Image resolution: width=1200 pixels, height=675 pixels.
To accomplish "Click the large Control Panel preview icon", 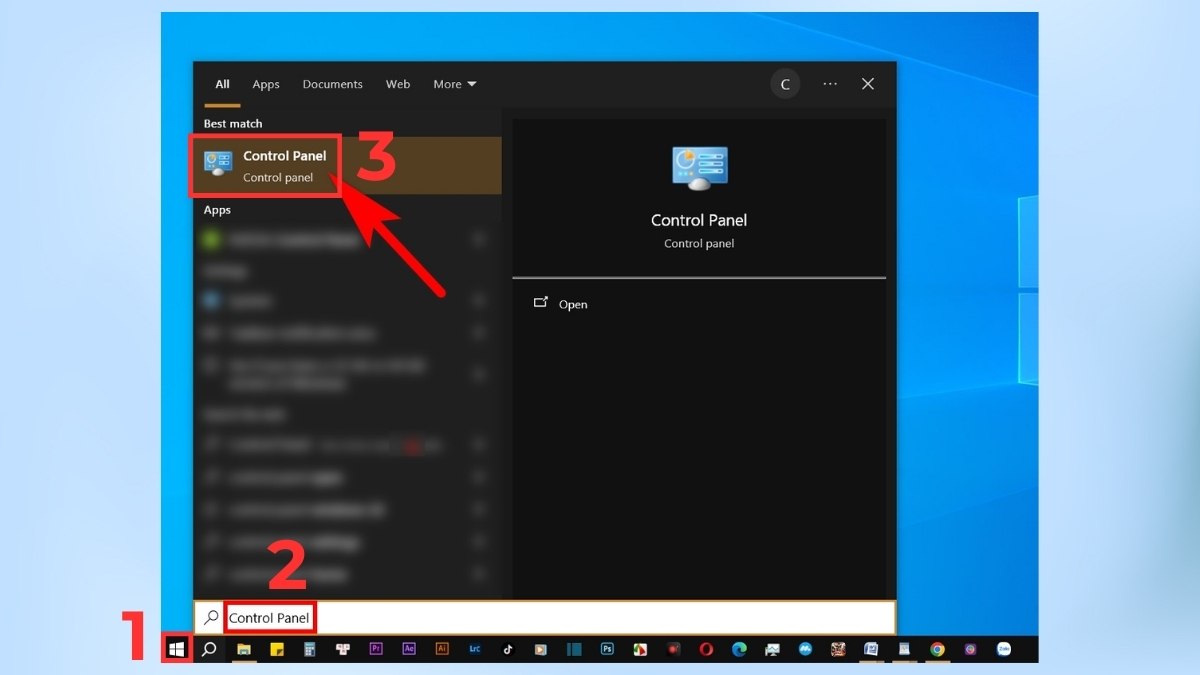I will pos(699,168).
